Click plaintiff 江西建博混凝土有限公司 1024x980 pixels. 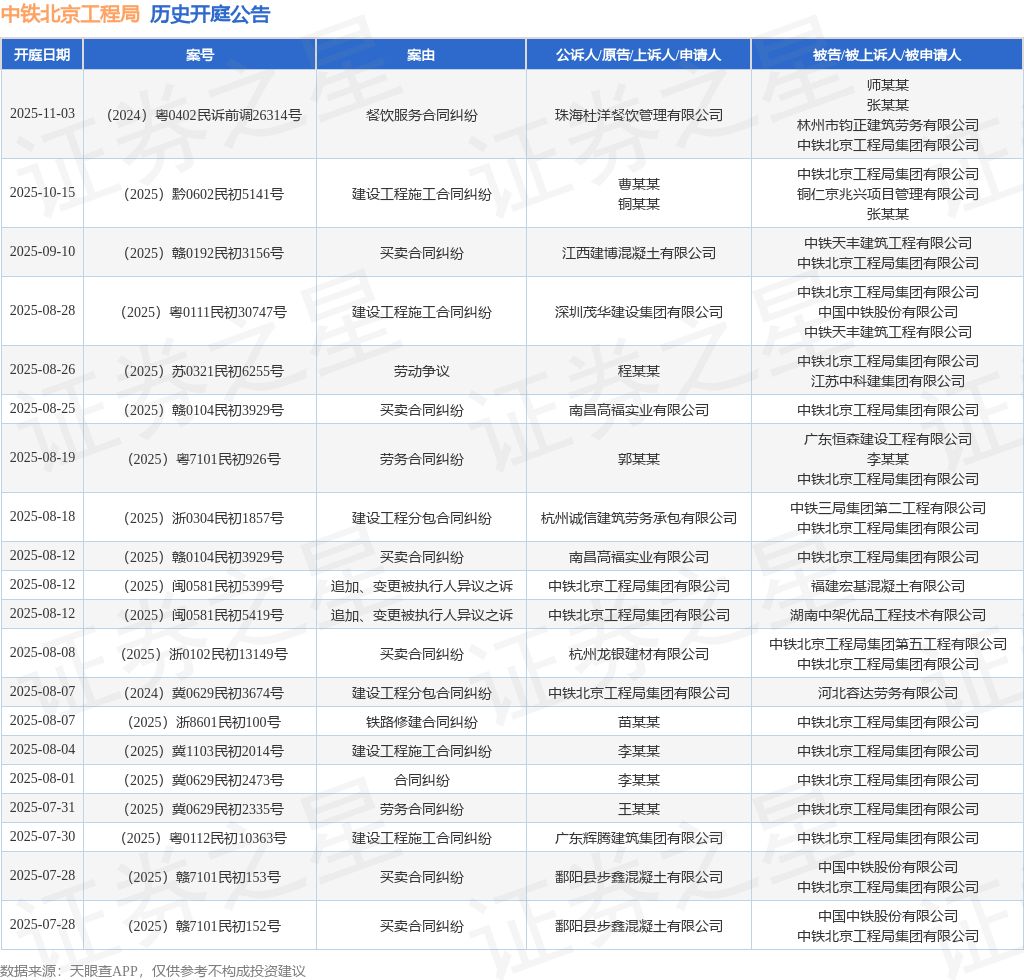click(x=639, y=253)
